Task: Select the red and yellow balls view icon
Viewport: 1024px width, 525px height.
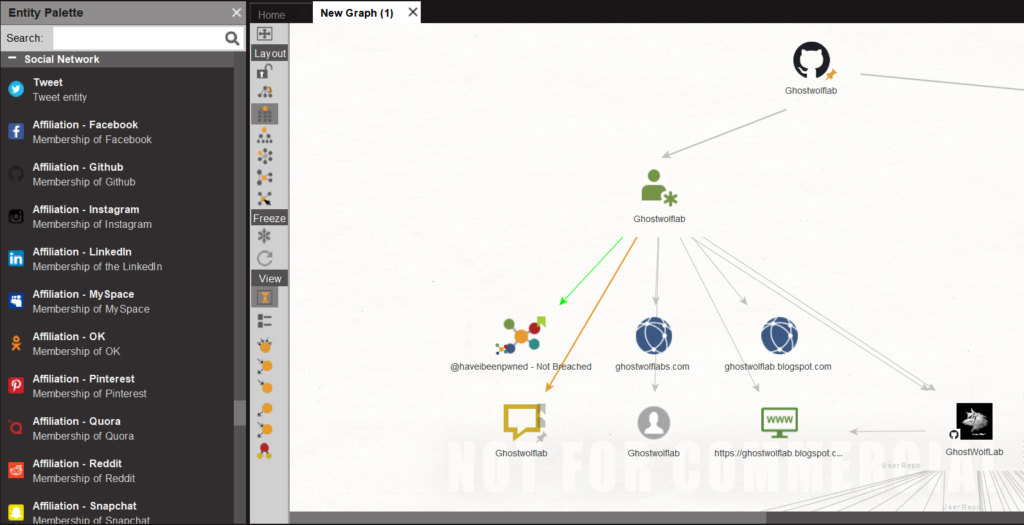Action: [264, 451]
